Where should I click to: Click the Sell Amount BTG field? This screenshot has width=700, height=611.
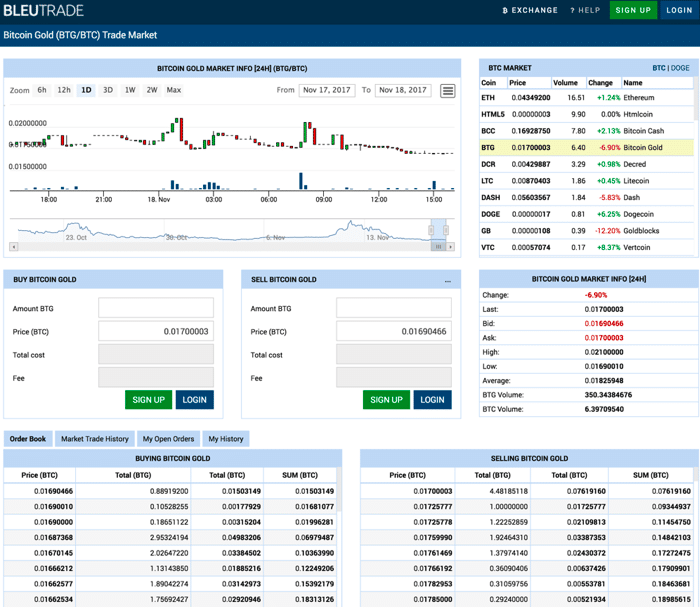tap(394, 308)
